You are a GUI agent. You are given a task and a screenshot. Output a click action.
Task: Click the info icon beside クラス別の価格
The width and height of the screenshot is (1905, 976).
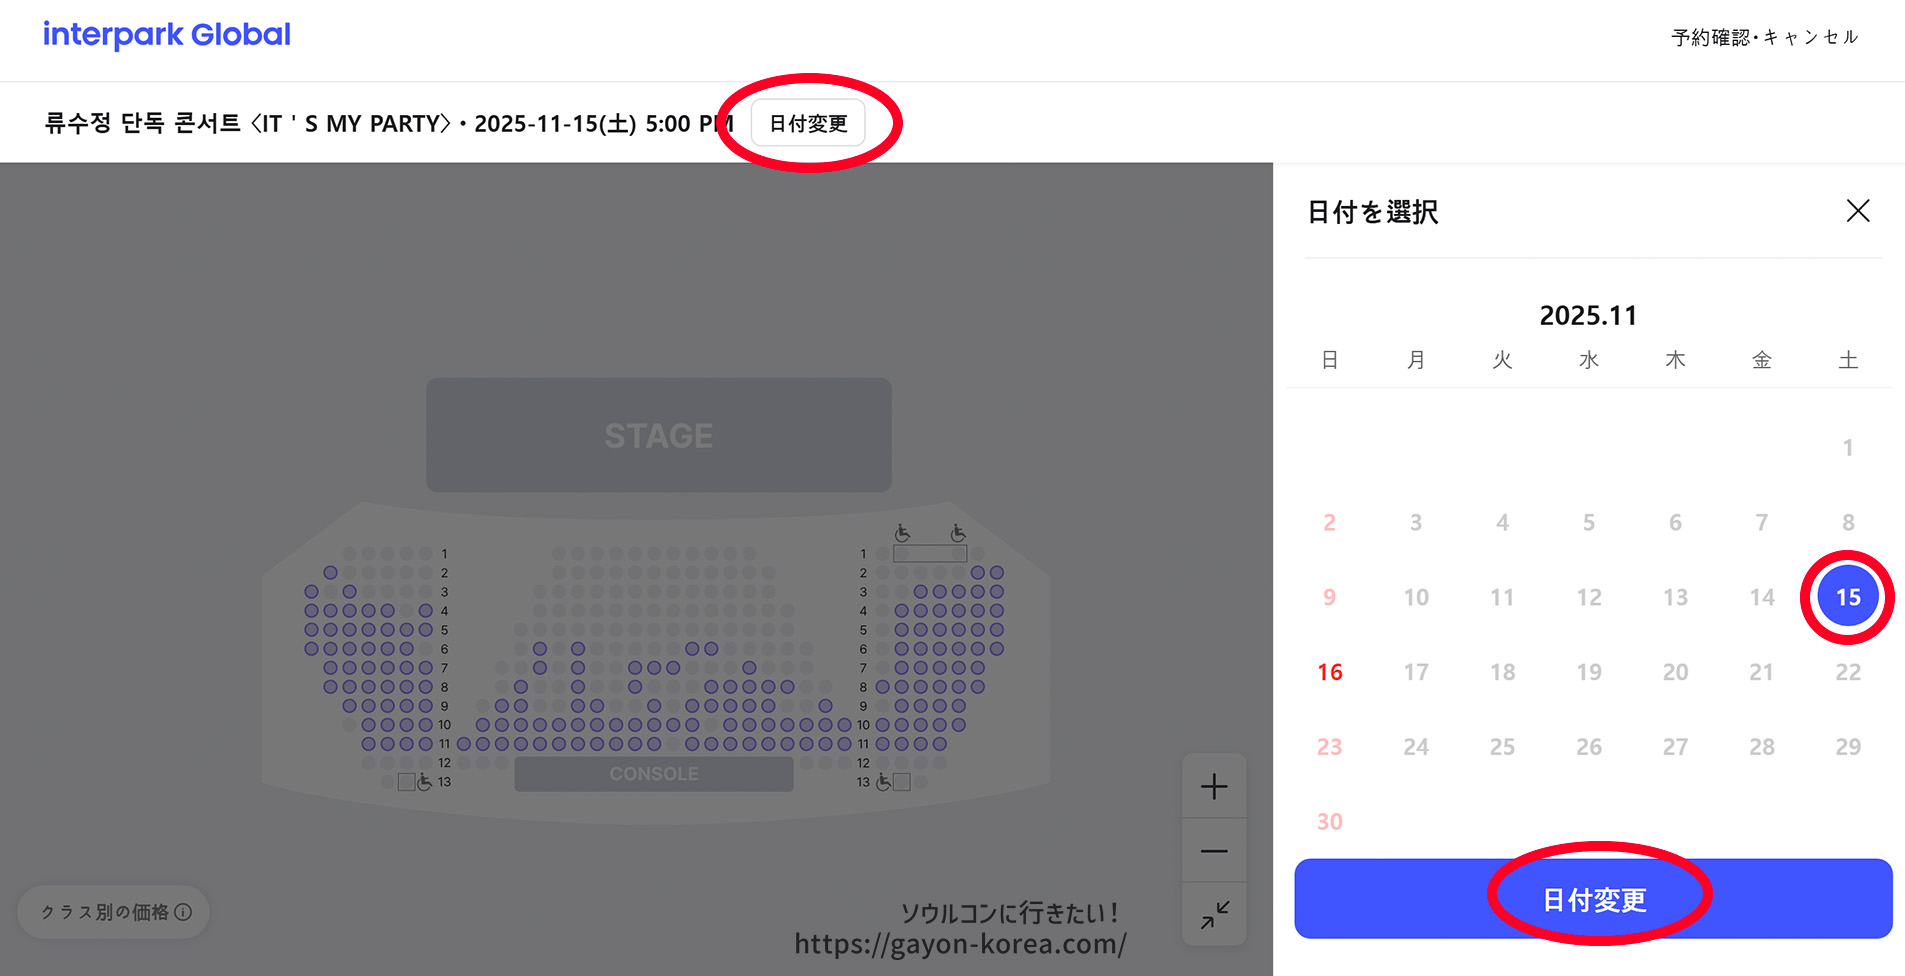(x=183, y=912)
